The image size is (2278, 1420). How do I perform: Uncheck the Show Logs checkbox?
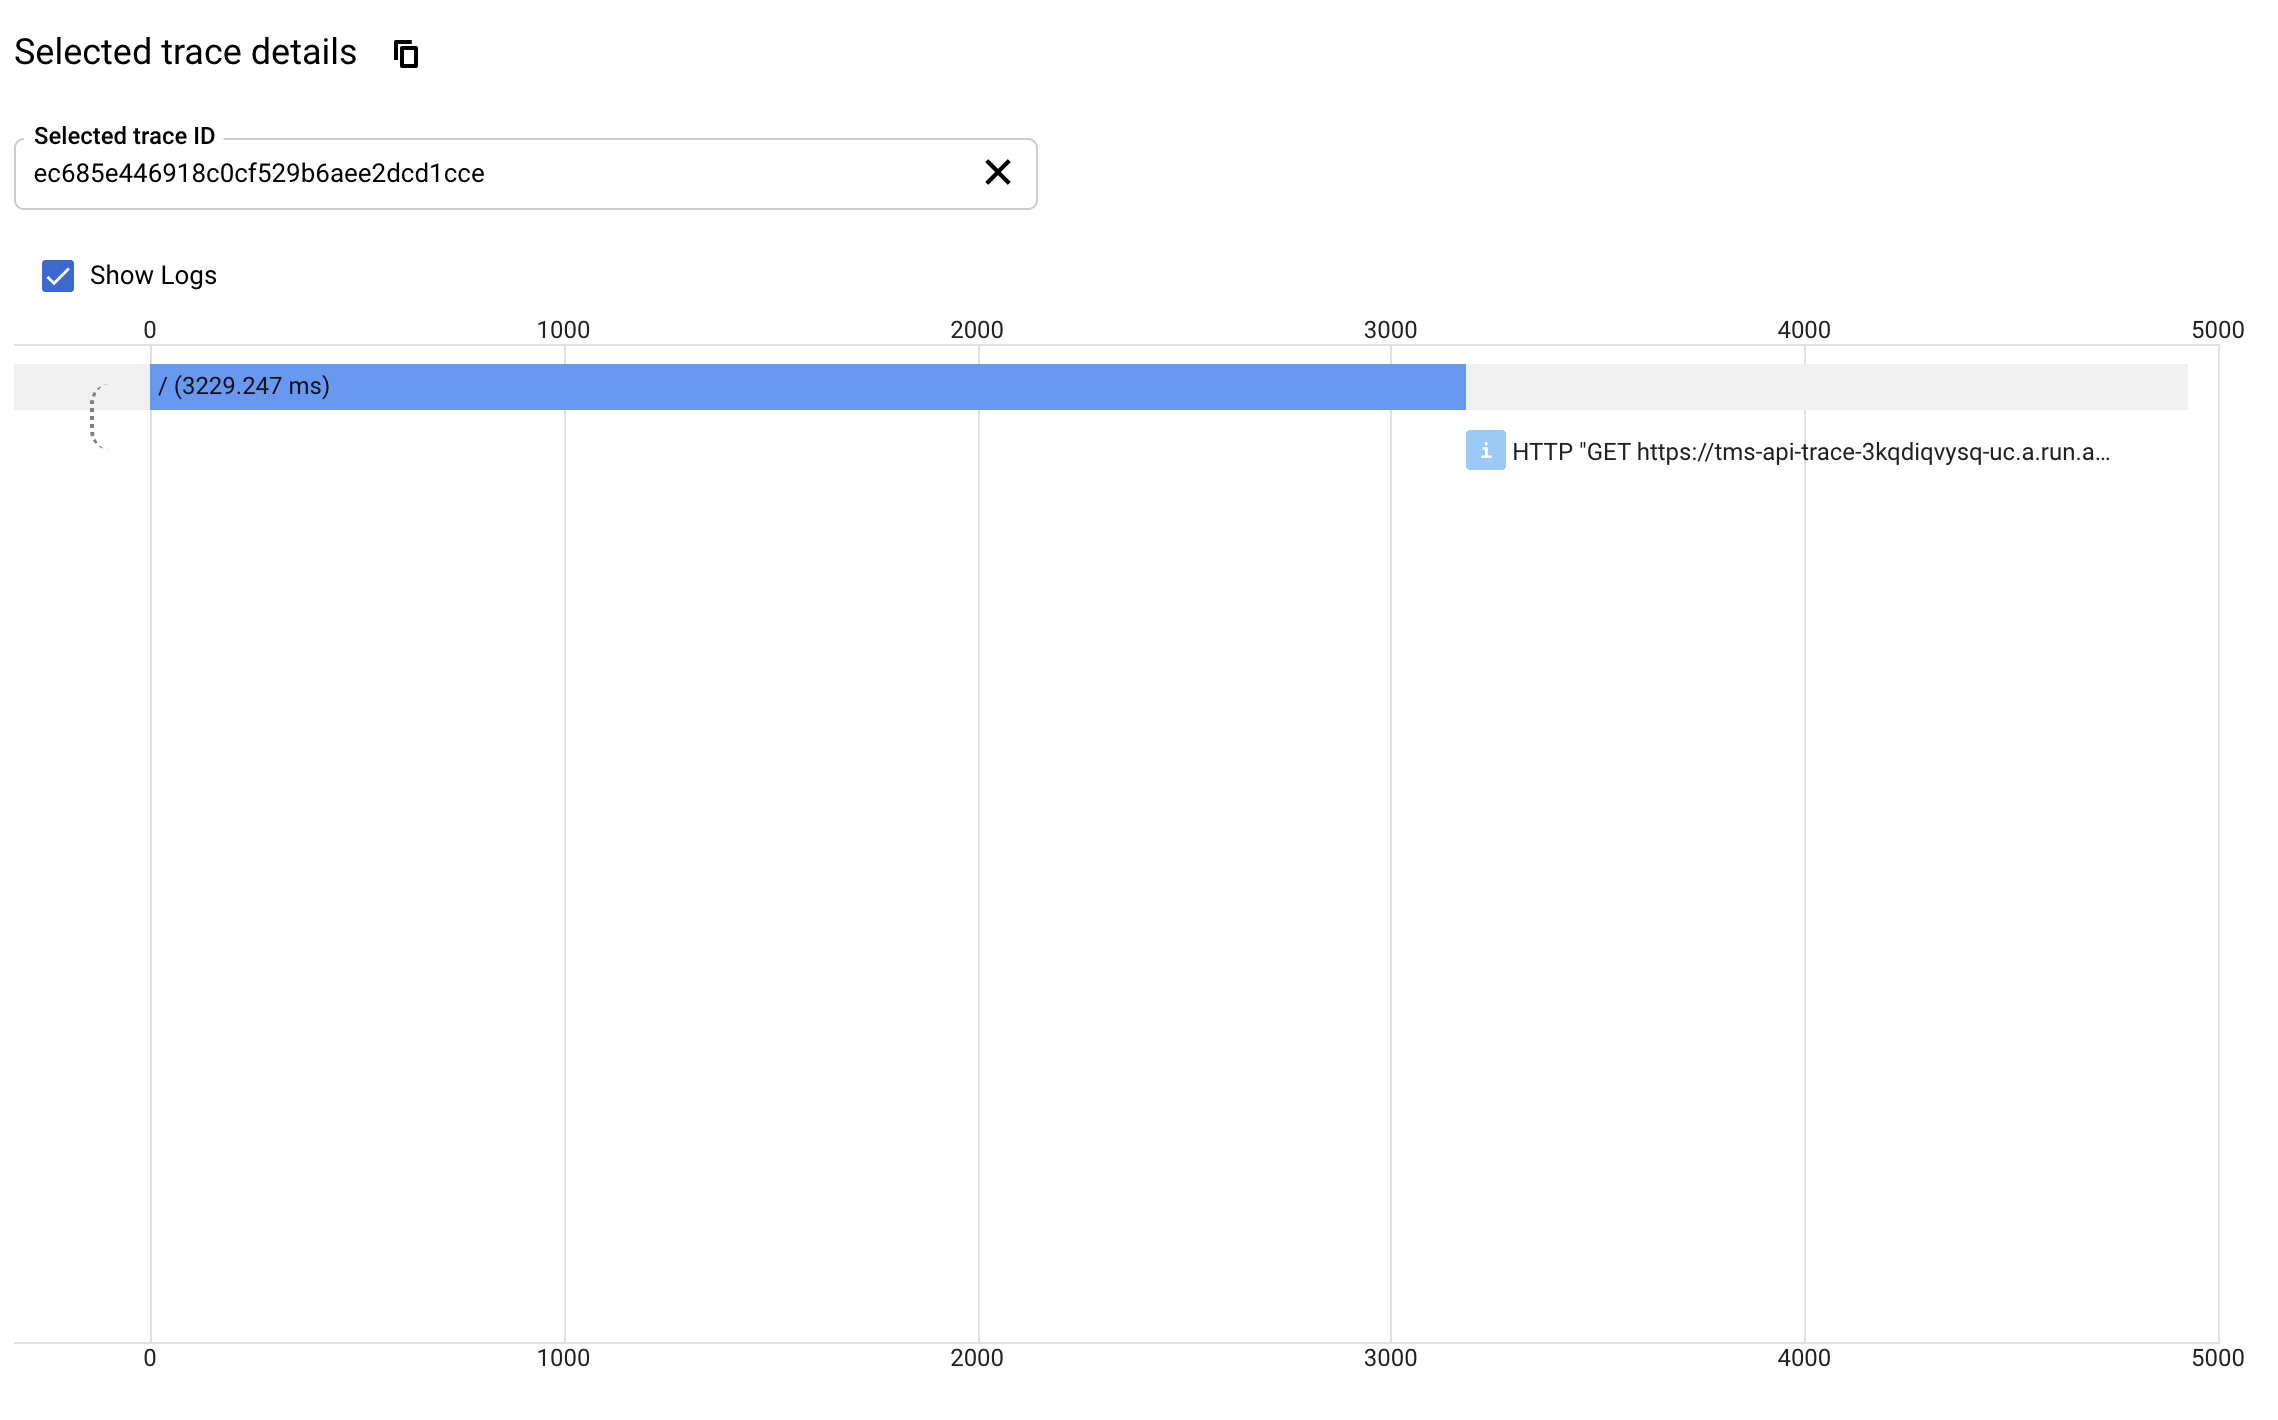(x=58, y=276)
